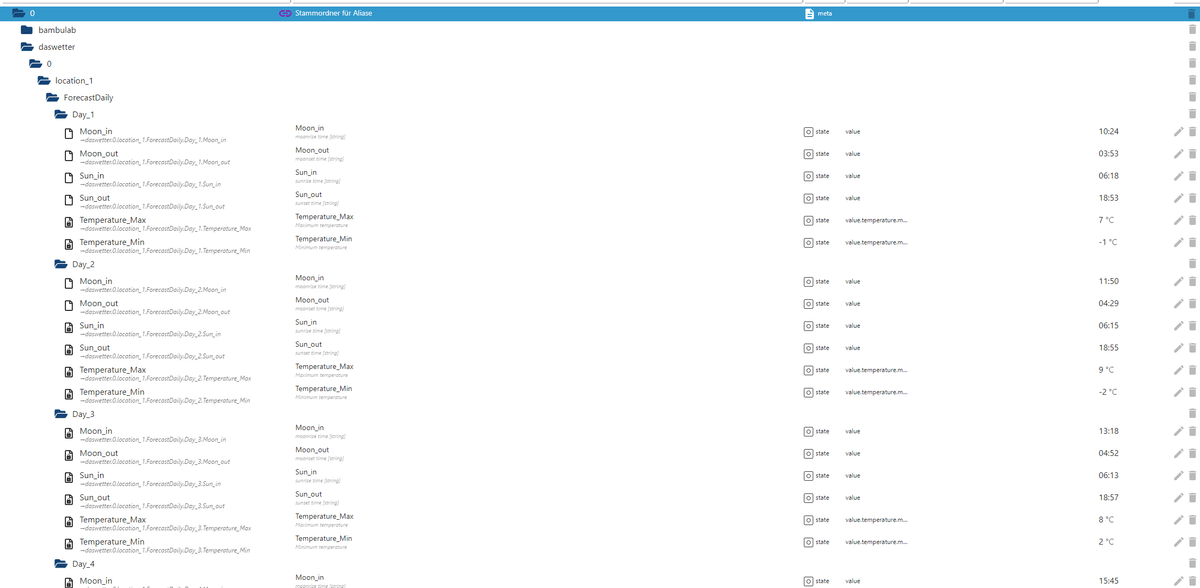This screenshot has width=1200, height=588.
Task: Click the edit pencil for Day_3 Temperature_Min
Action: click(1180, 542)
